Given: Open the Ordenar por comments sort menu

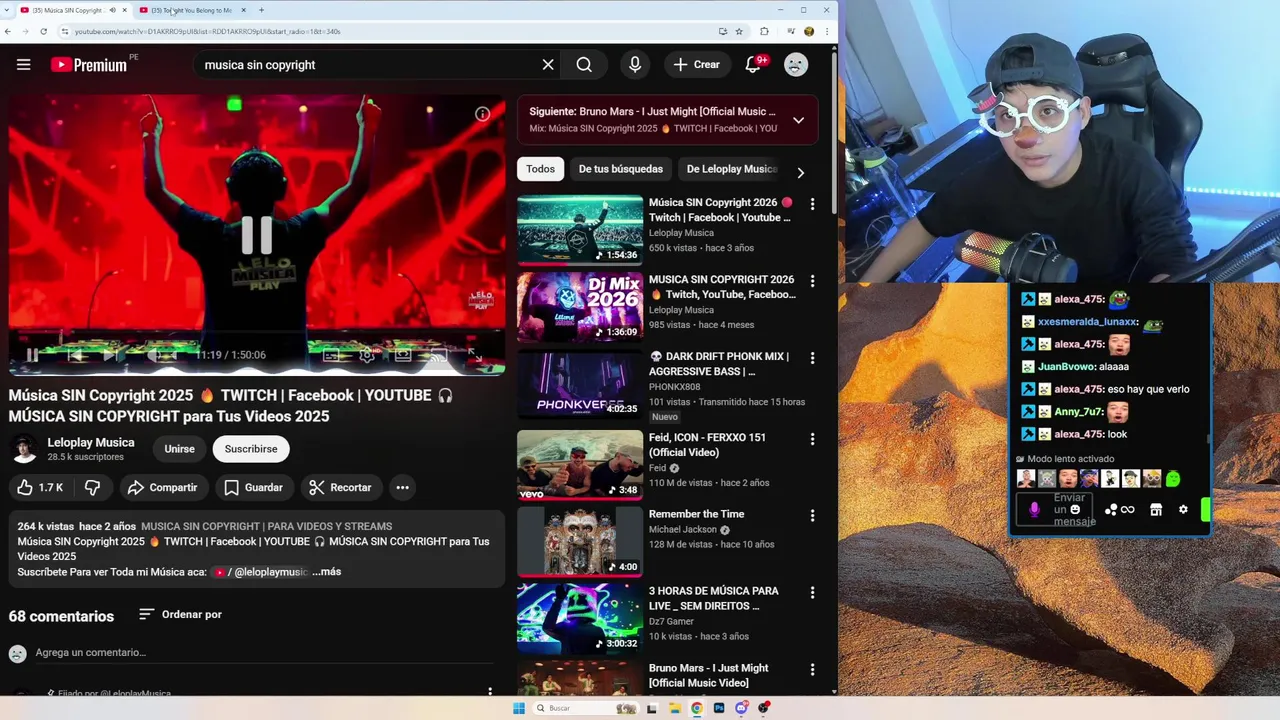Looking at the screenshot, I should [181, 614].
